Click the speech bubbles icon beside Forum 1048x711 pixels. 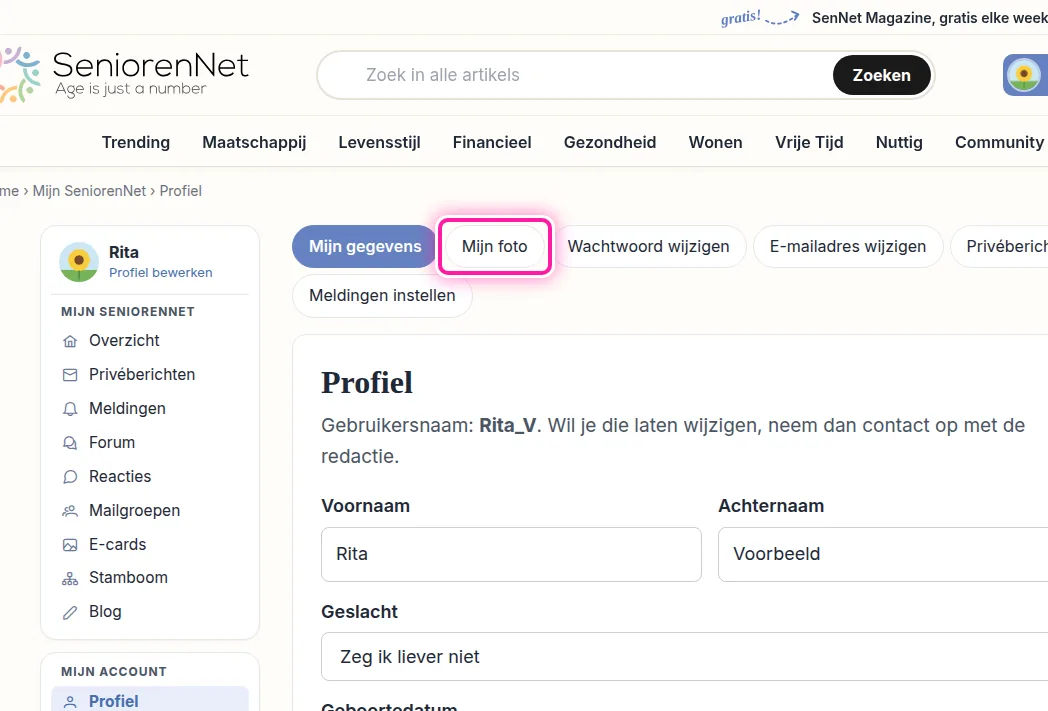coord(70,443)
